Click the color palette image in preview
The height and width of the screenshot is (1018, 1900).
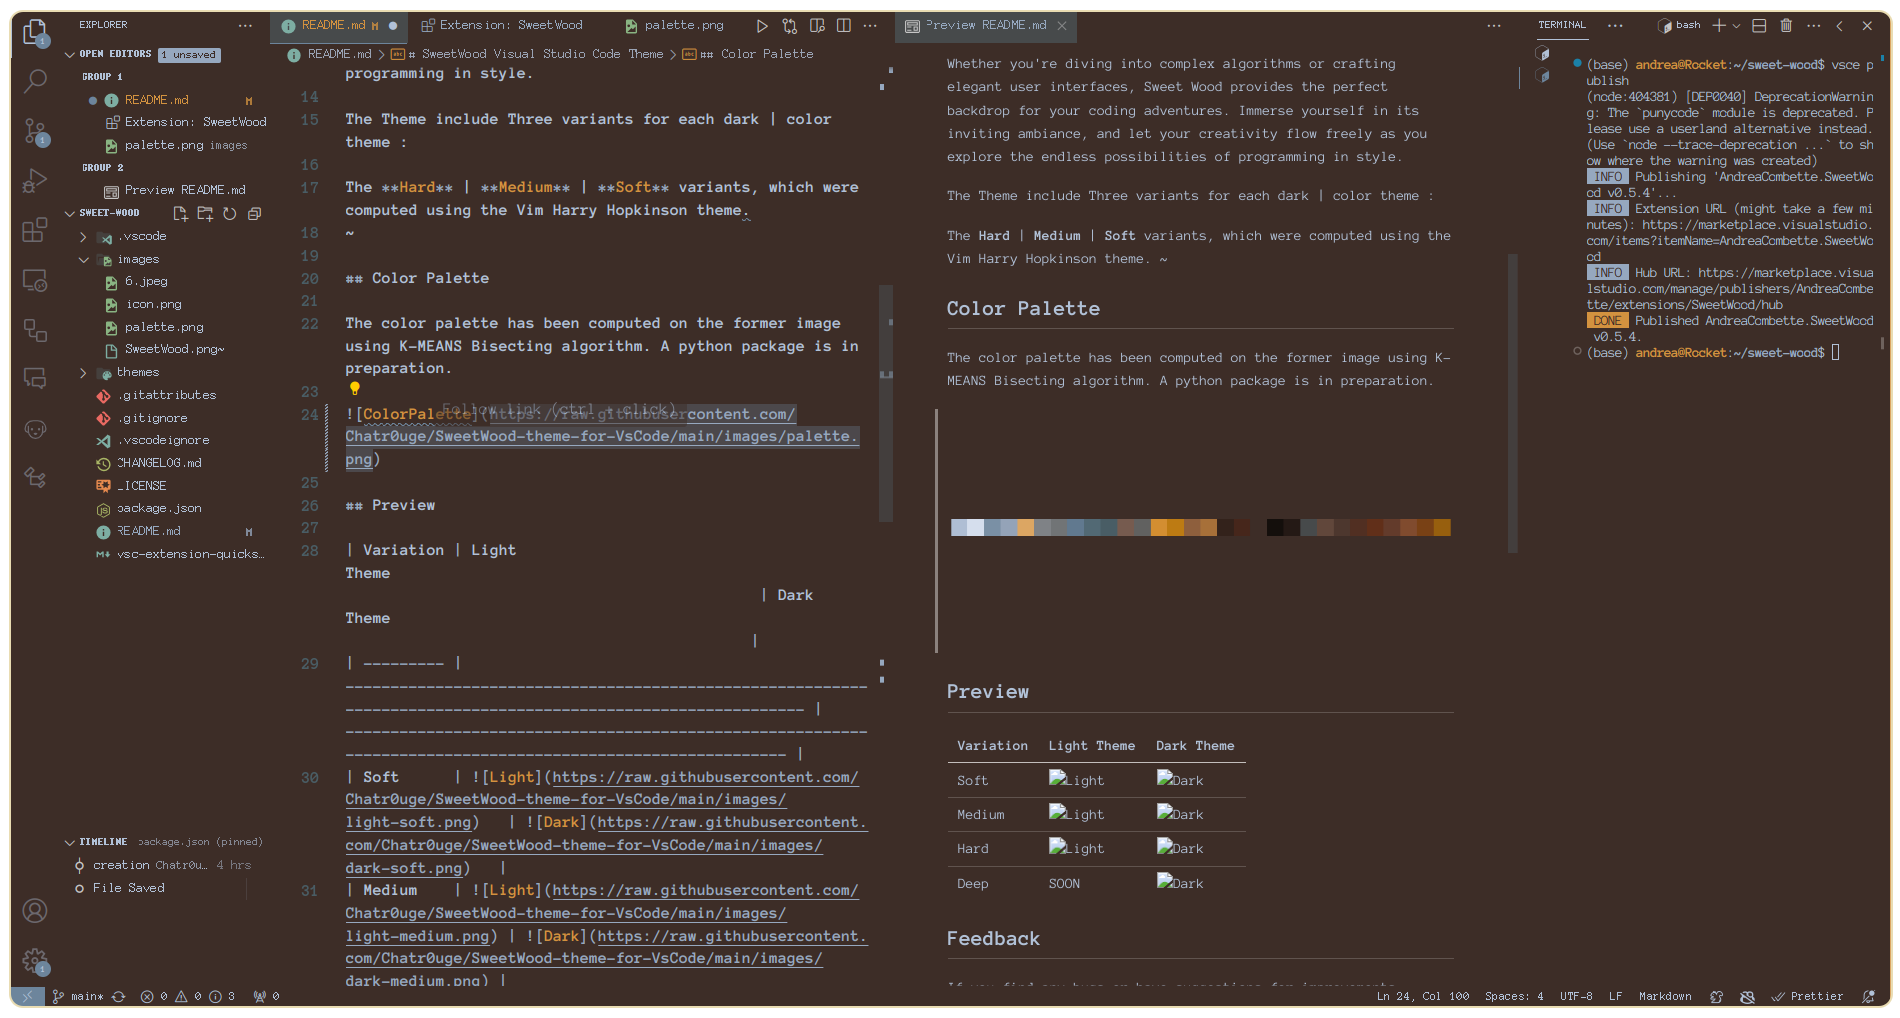tap(1200, 527)
